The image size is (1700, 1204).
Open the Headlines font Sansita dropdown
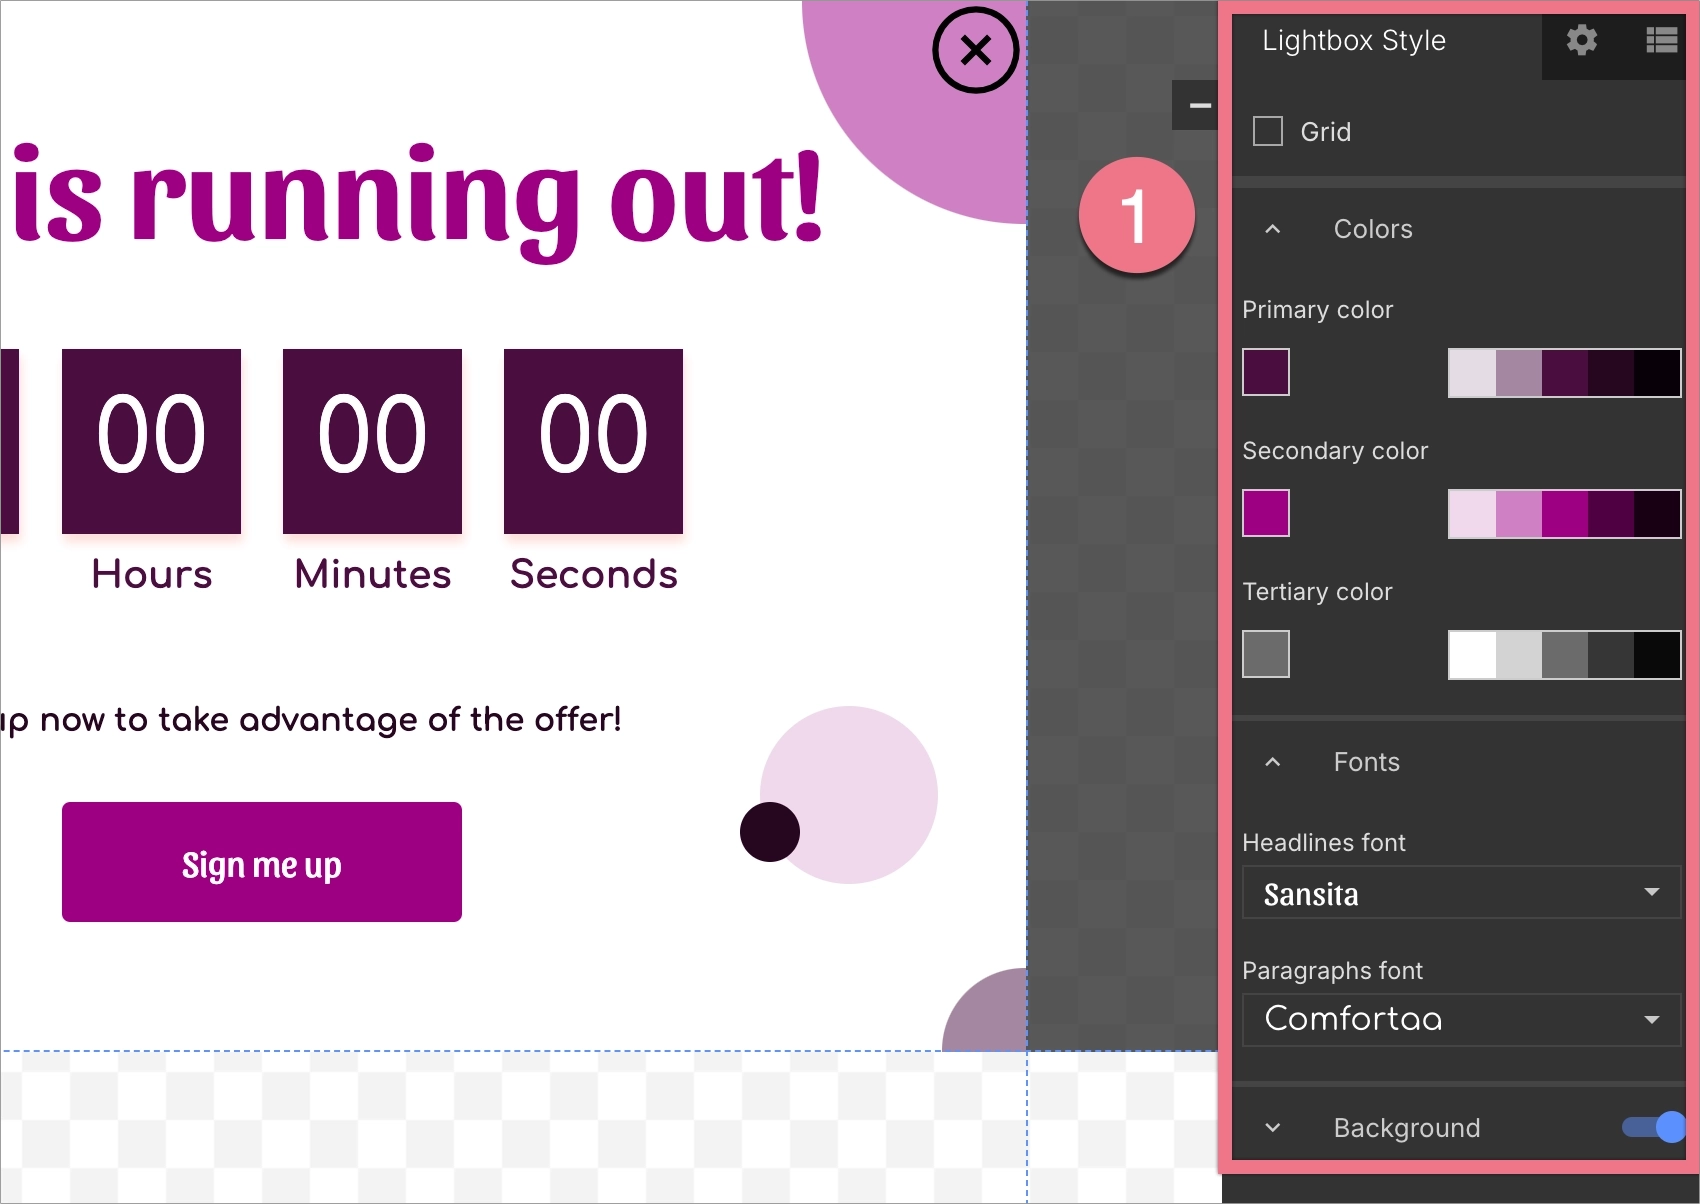point(1461,893)
